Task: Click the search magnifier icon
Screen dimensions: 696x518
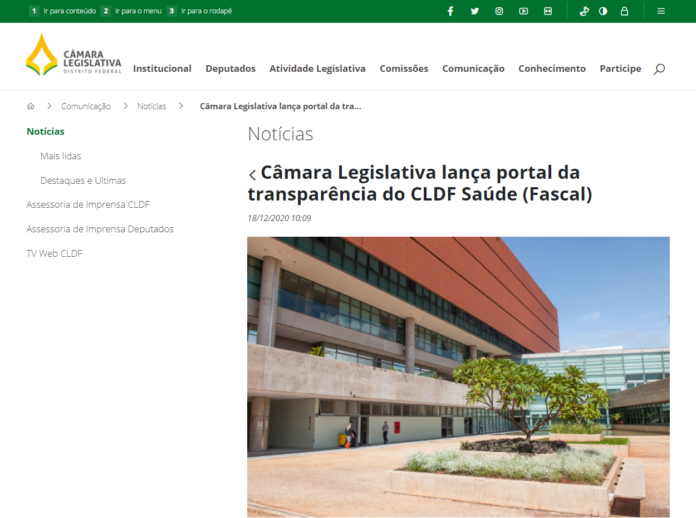Action: [659, 69]
